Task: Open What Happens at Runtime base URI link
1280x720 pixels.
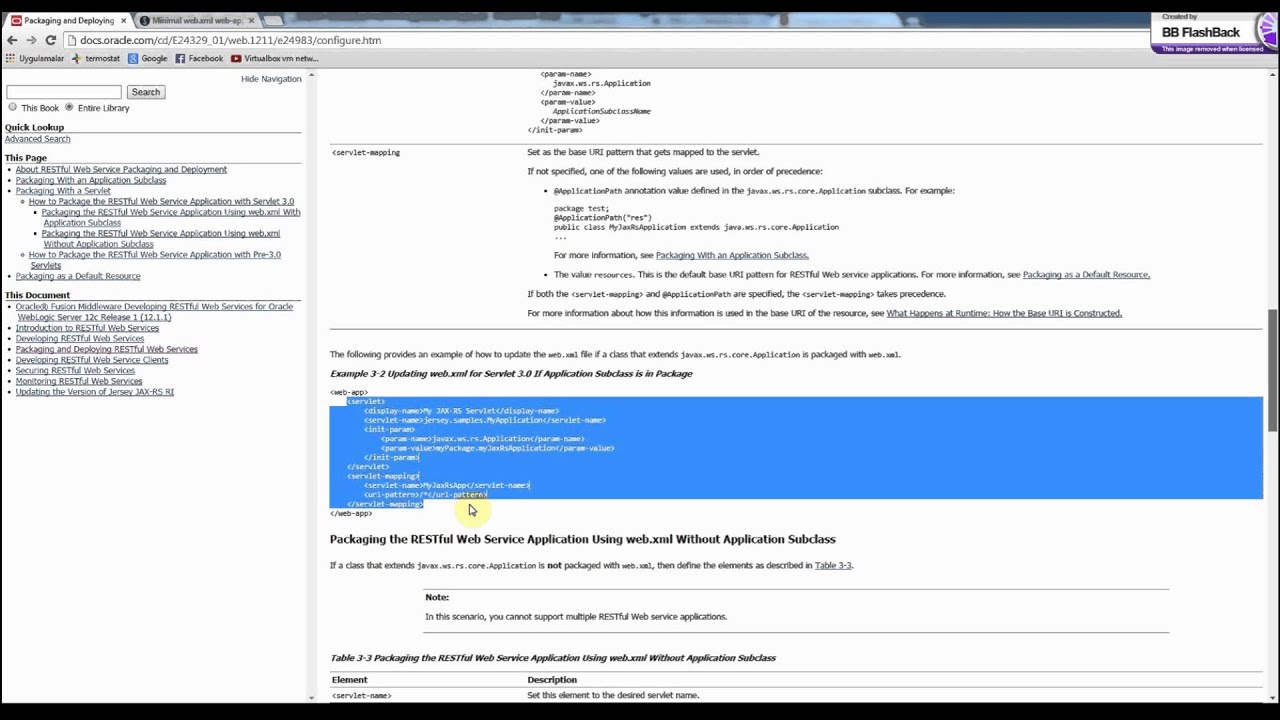Action: point(1004,313)
